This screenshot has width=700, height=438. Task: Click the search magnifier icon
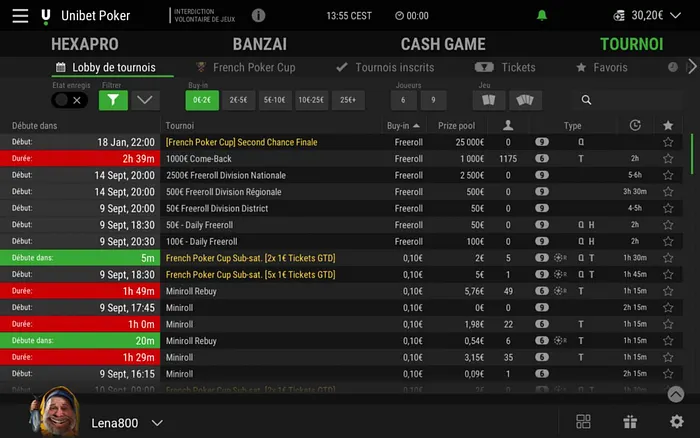tap(586, 100)
